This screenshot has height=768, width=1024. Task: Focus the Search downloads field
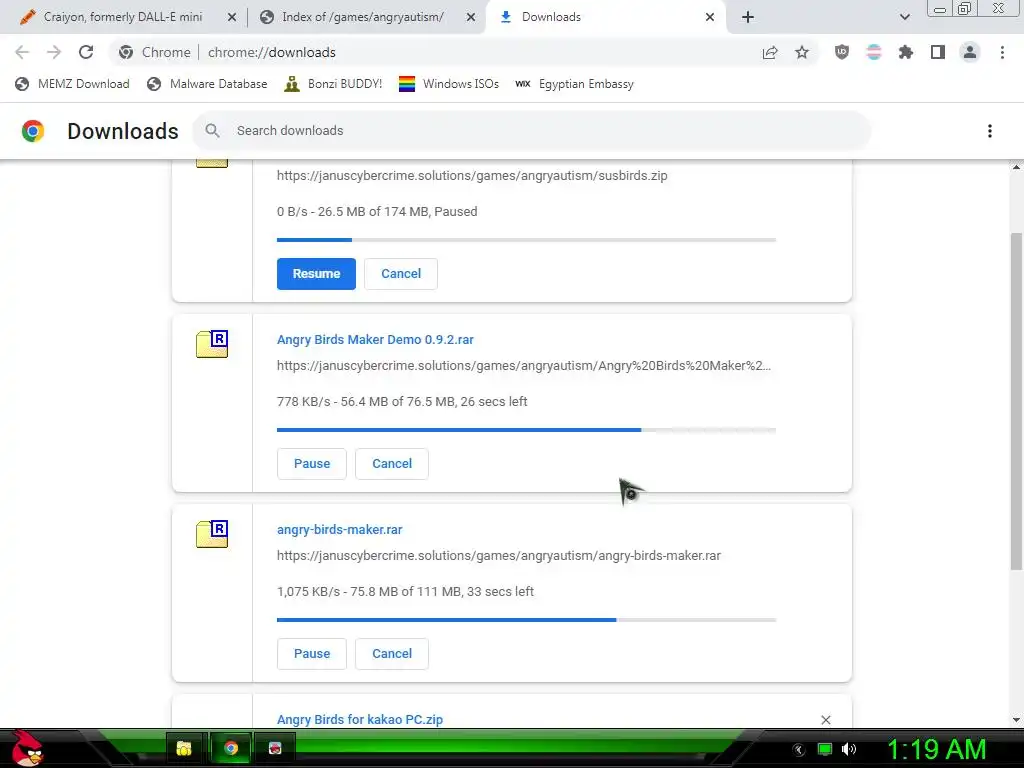tap(531, 131)
